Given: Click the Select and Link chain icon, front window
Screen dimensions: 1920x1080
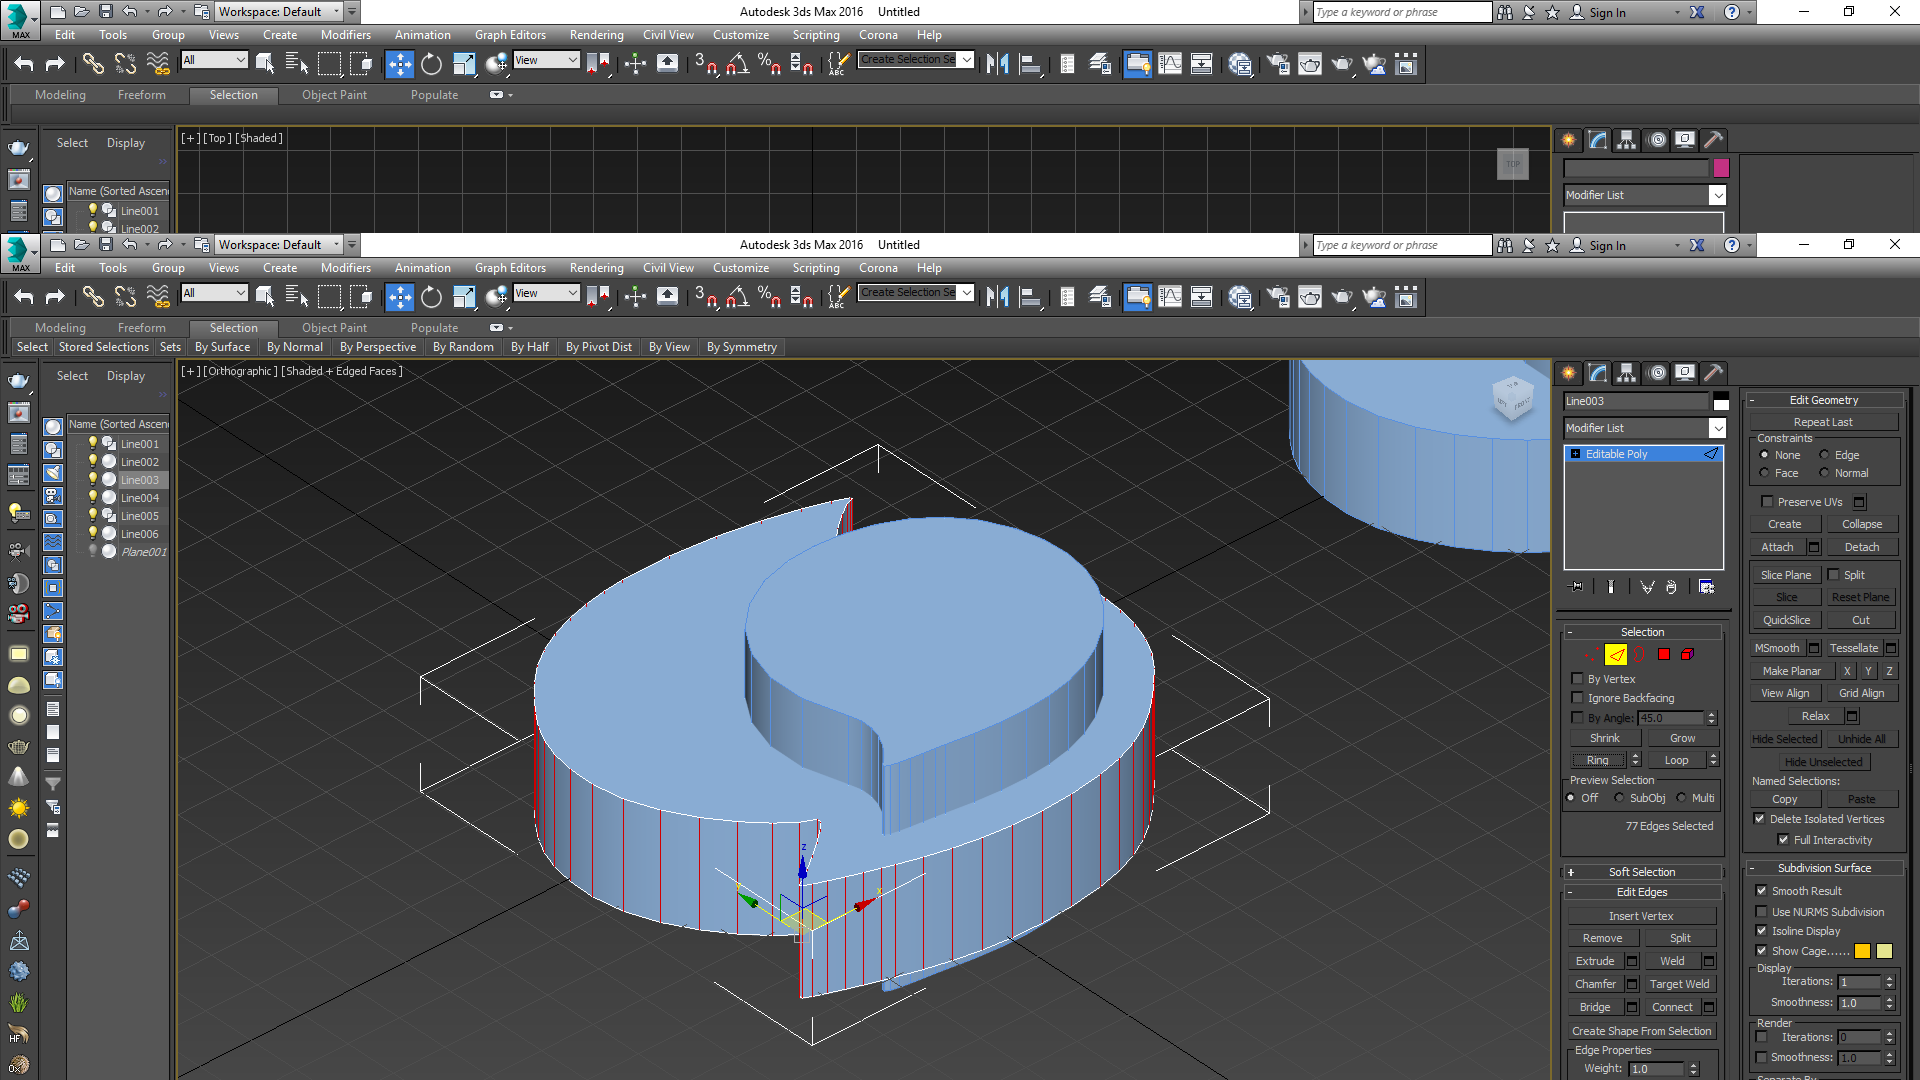Looking at the screenshot, I should click(x=93, y=297).
